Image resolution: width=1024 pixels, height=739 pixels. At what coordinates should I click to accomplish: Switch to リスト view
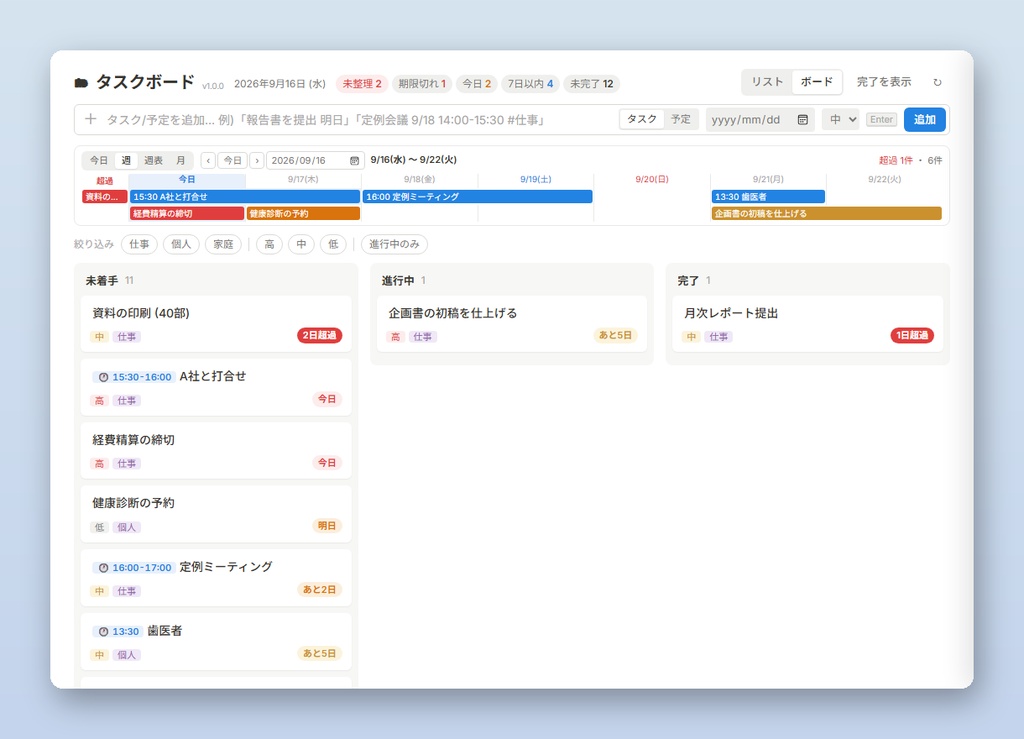tap(767, 82)
